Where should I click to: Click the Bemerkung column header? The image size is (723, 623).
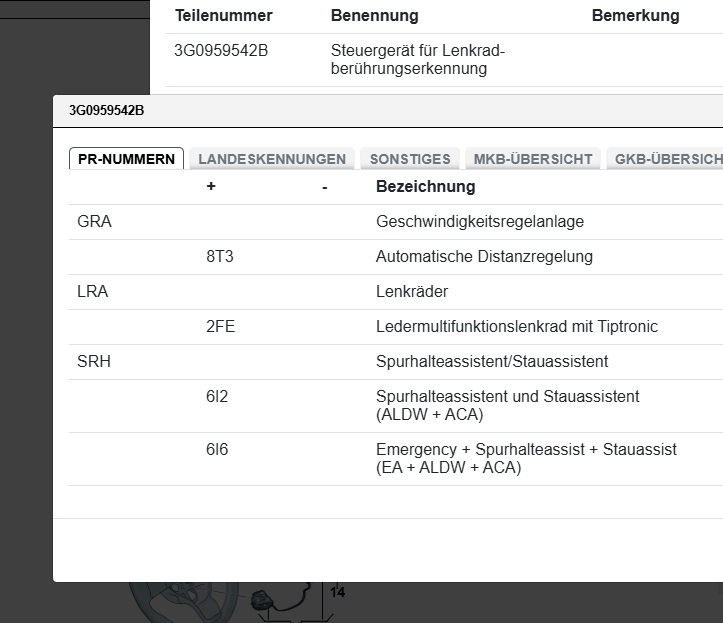[635, 16]
